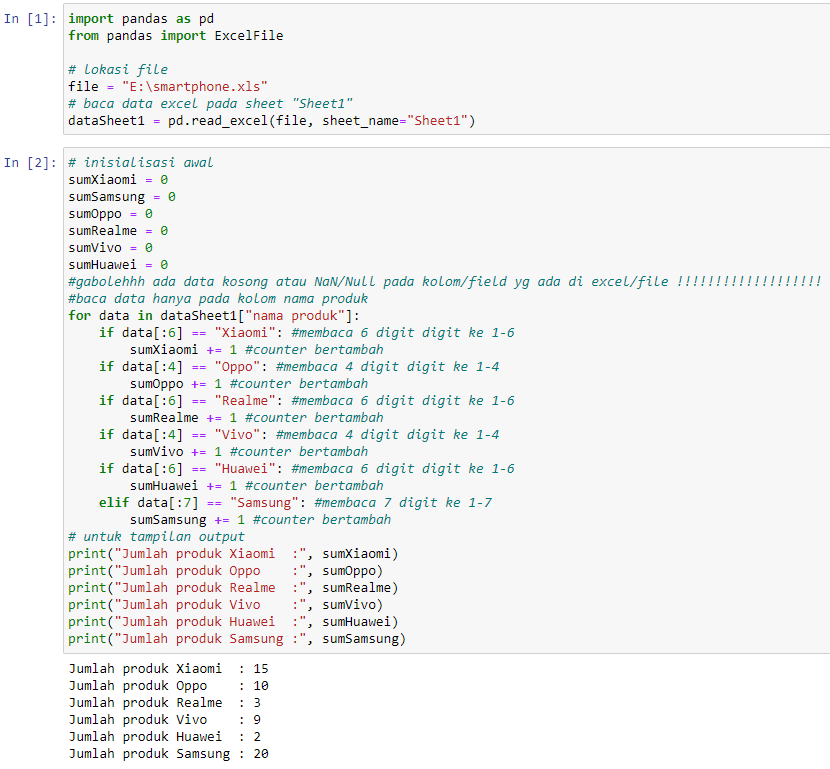This screenshot has height=769, width=830.
Task: Click the sumOppo = 0 initialization line
Action: coord(105,213)
